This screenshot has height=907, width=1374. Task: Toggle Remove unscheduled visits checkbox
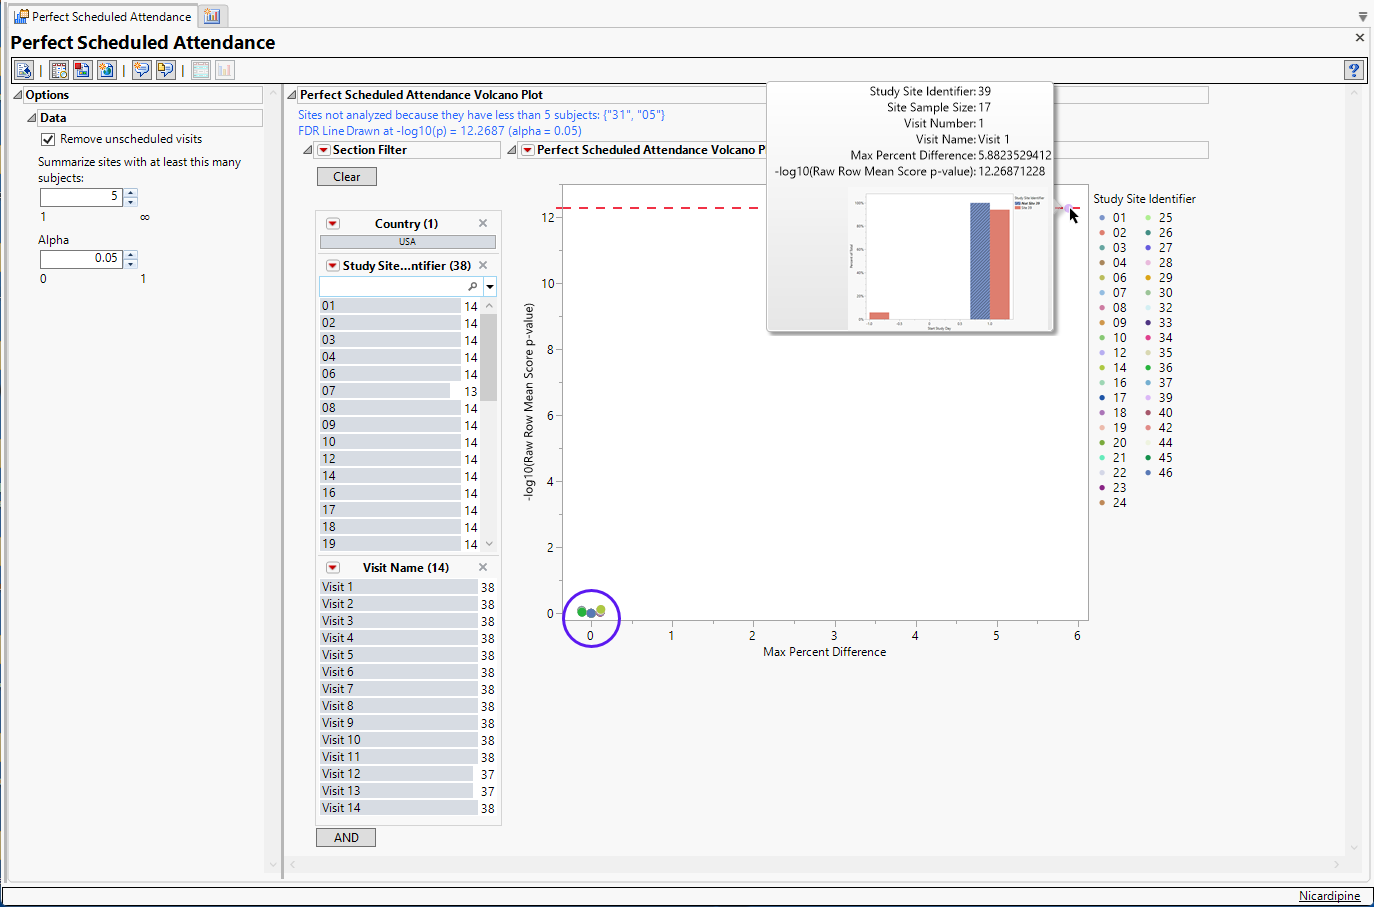point(48,139)
